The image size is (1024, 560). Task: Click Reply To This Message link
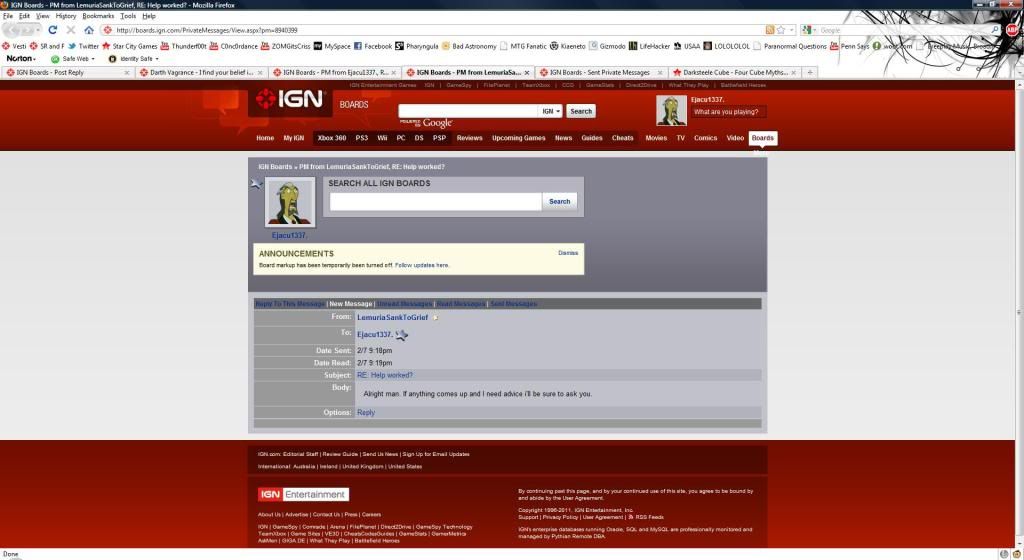(x=290, y=304)
